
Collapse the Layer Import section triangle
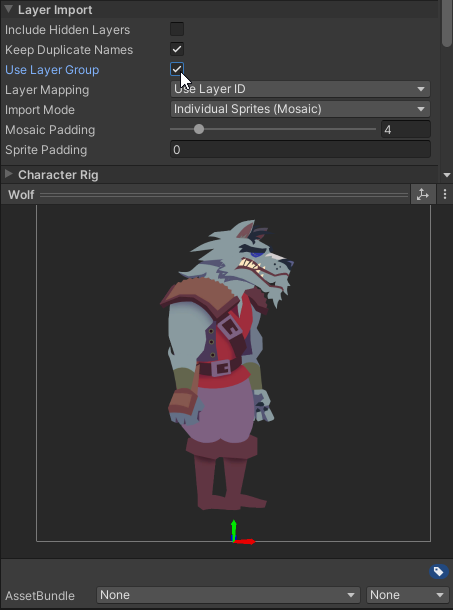(9, 9)
